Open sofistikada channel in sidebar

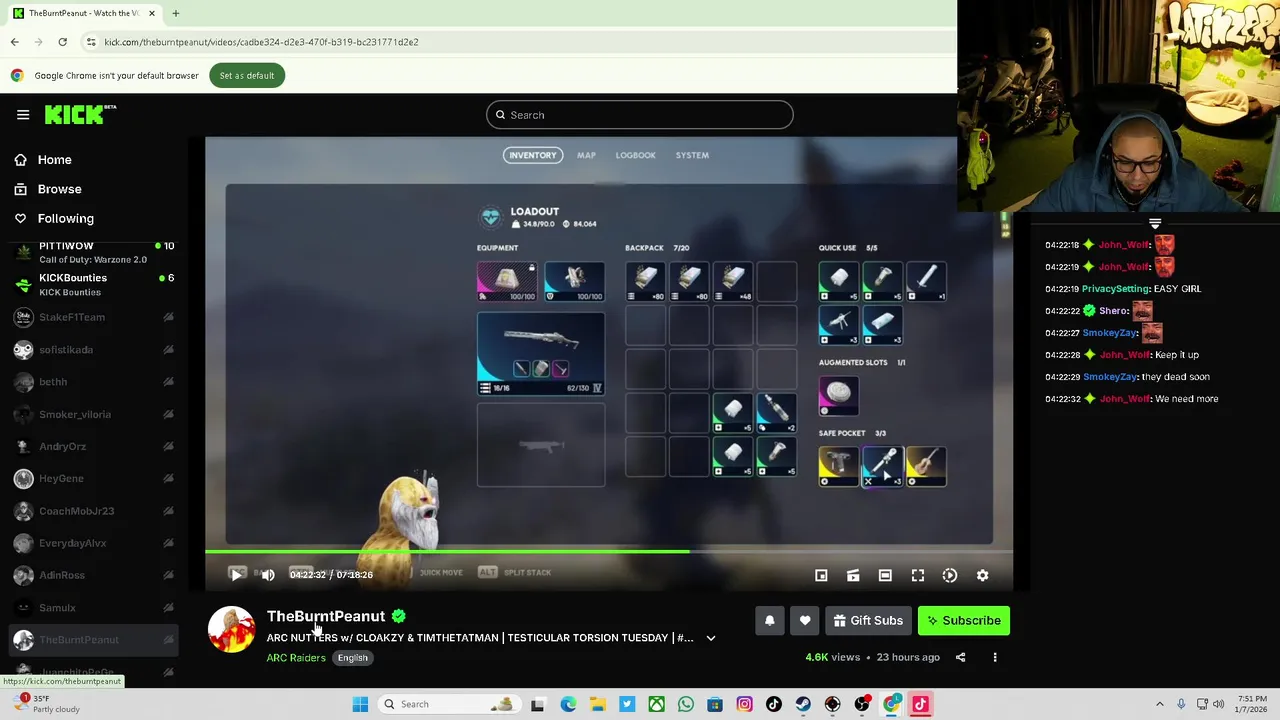(x=95, y=350)
